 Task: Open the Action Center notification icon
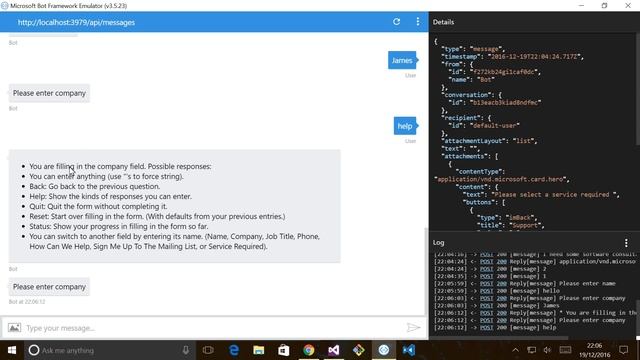pos(623,350)
